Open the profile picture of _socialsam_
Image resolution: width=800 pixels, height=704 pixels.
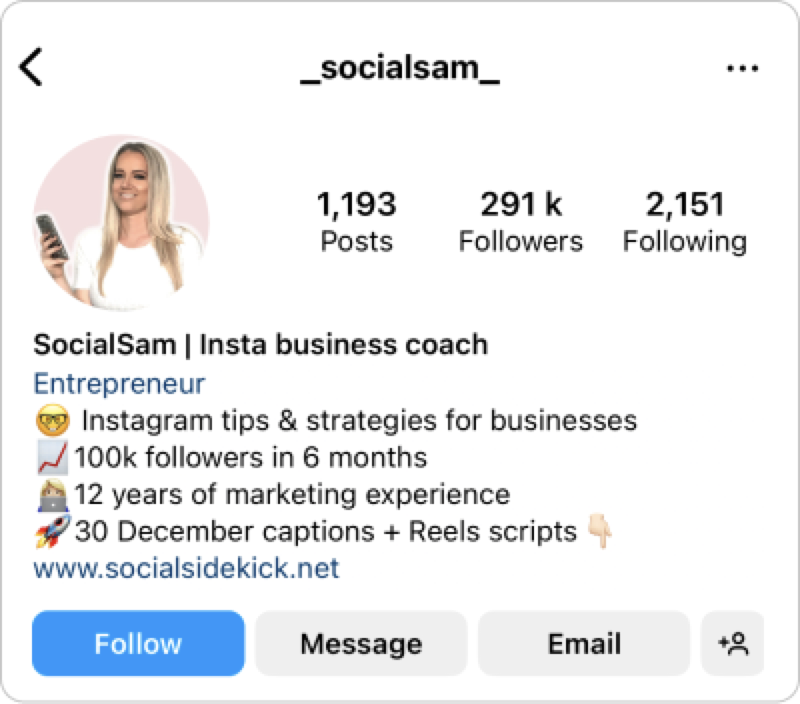tap(121, 223)
